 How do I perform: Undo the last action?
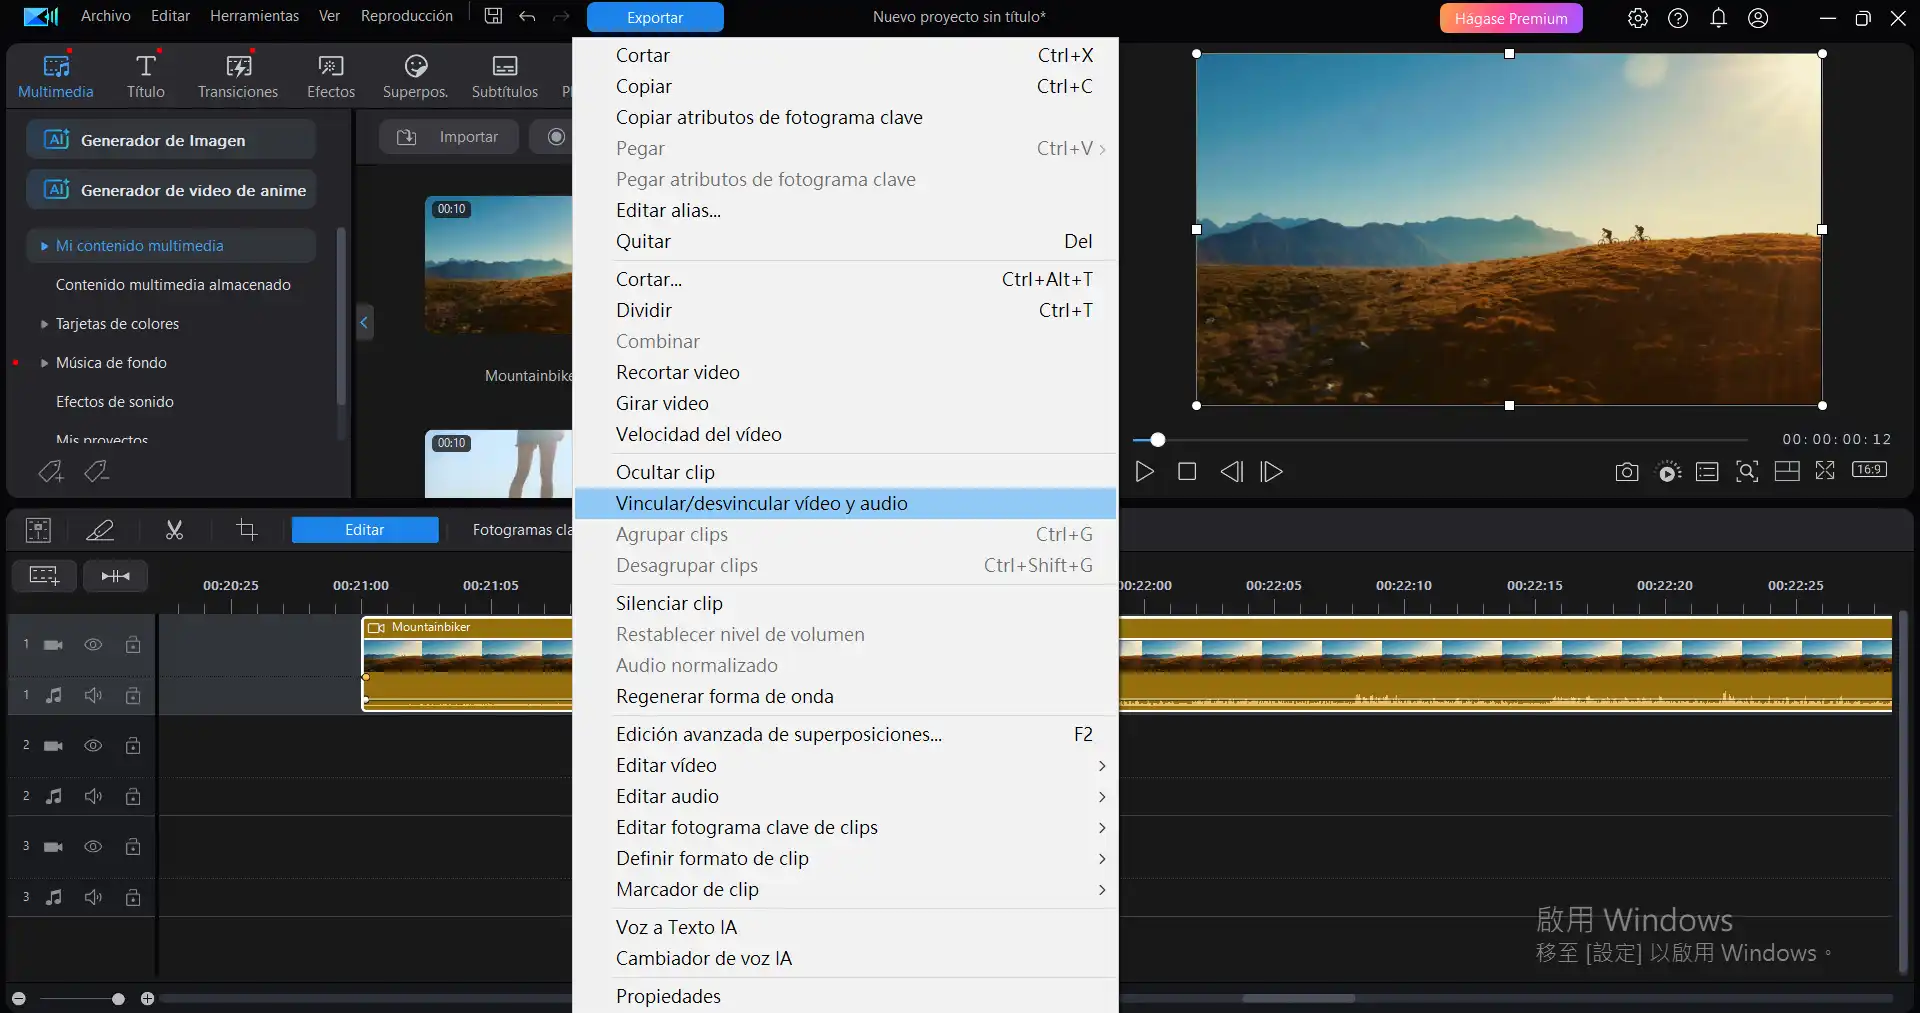pos(527,16)
